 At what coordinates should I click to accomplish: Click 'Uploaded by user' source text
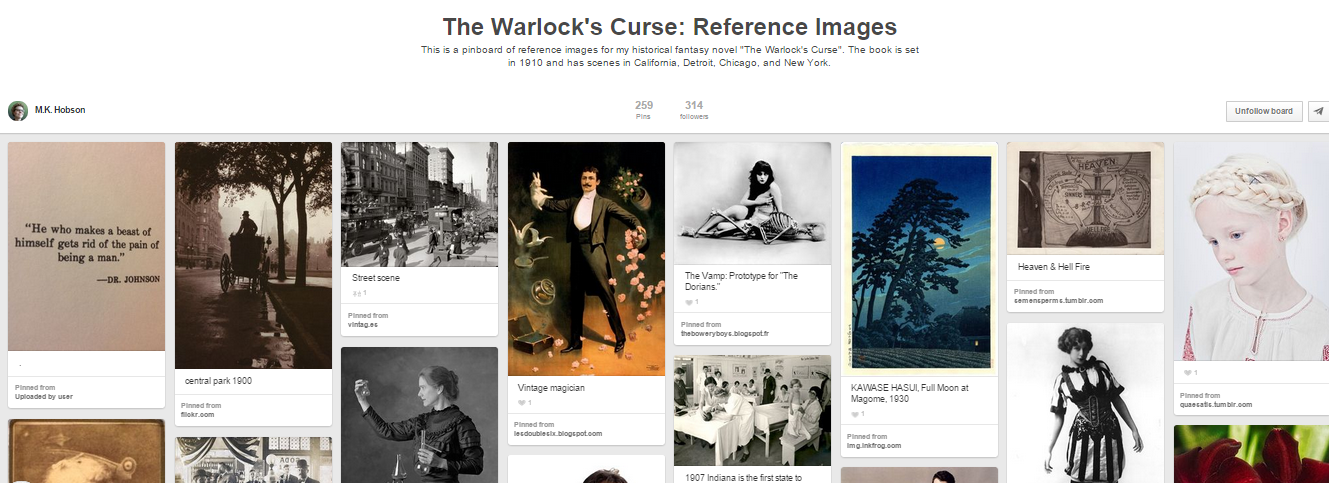click(44, 396)
